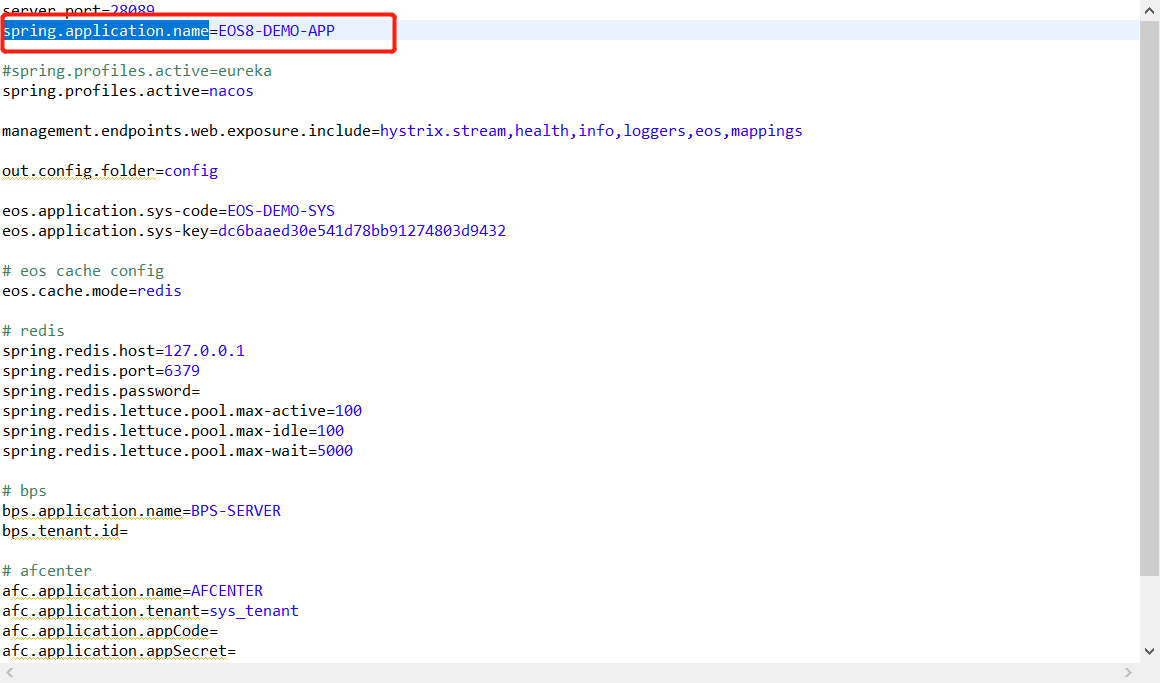This screenshot has height=683, width=1160.
Task: Click the AFCENTER application name value
Action: (227, 591)
